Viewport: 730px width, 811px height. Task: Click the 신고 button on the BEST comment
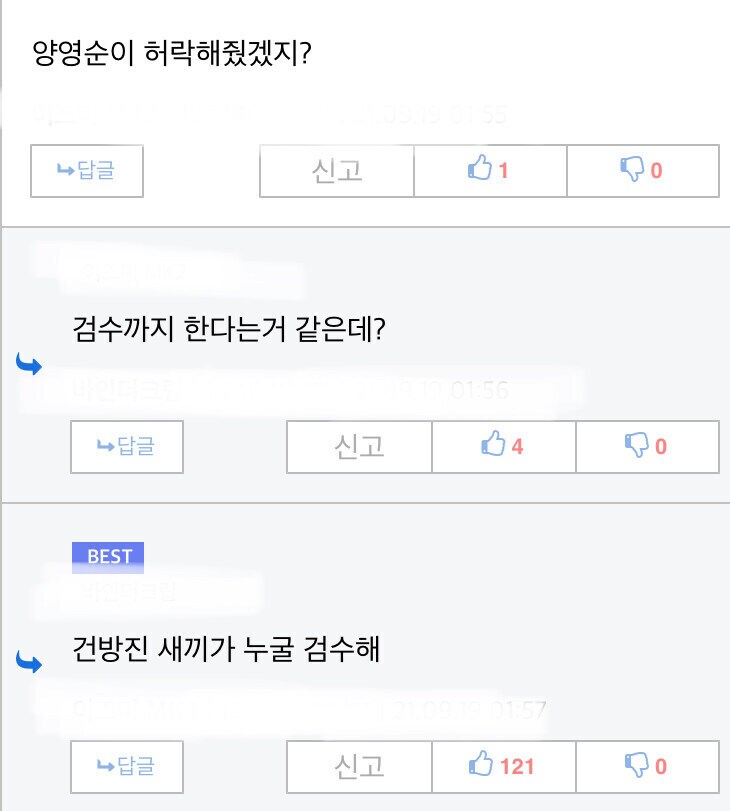tap(358, 767)
